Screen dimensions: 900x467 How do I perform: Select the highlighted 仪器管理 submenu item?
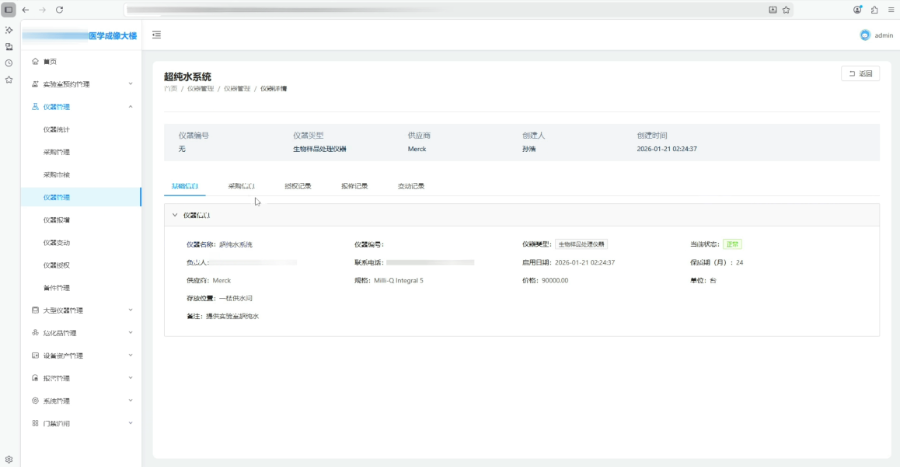81,197
